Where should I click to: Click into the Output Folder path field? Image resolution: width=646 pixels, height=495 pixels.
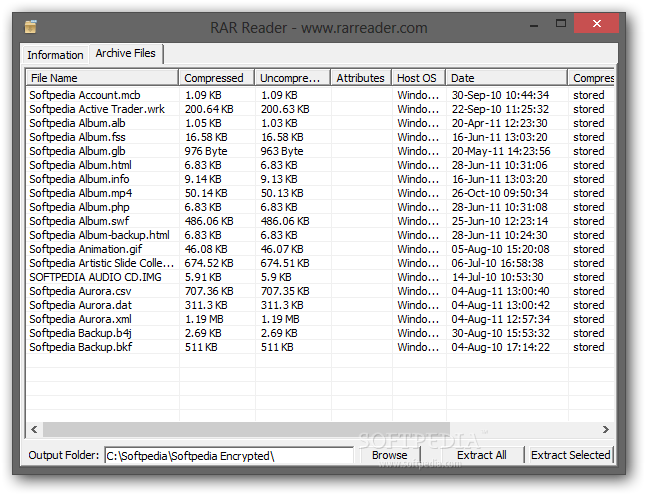(x=229, y=456)
